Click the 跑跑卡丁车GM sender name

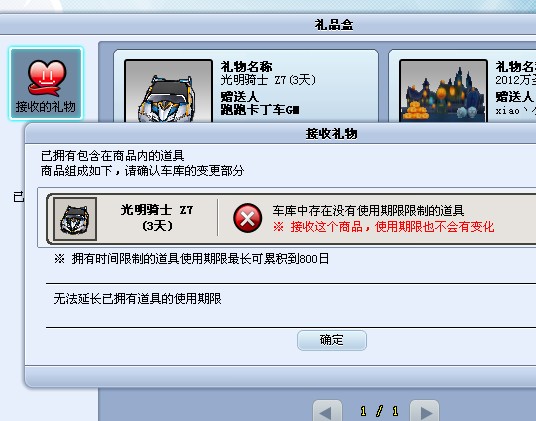tap(260, 110)
